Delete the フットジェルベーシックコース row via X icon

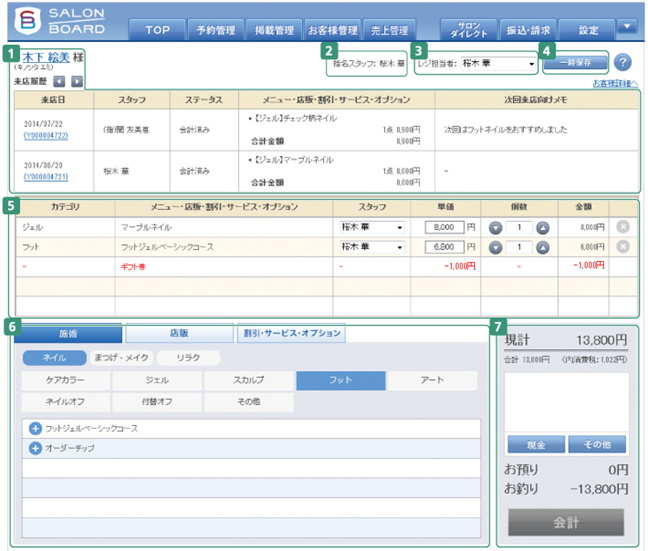coord(624,246)
